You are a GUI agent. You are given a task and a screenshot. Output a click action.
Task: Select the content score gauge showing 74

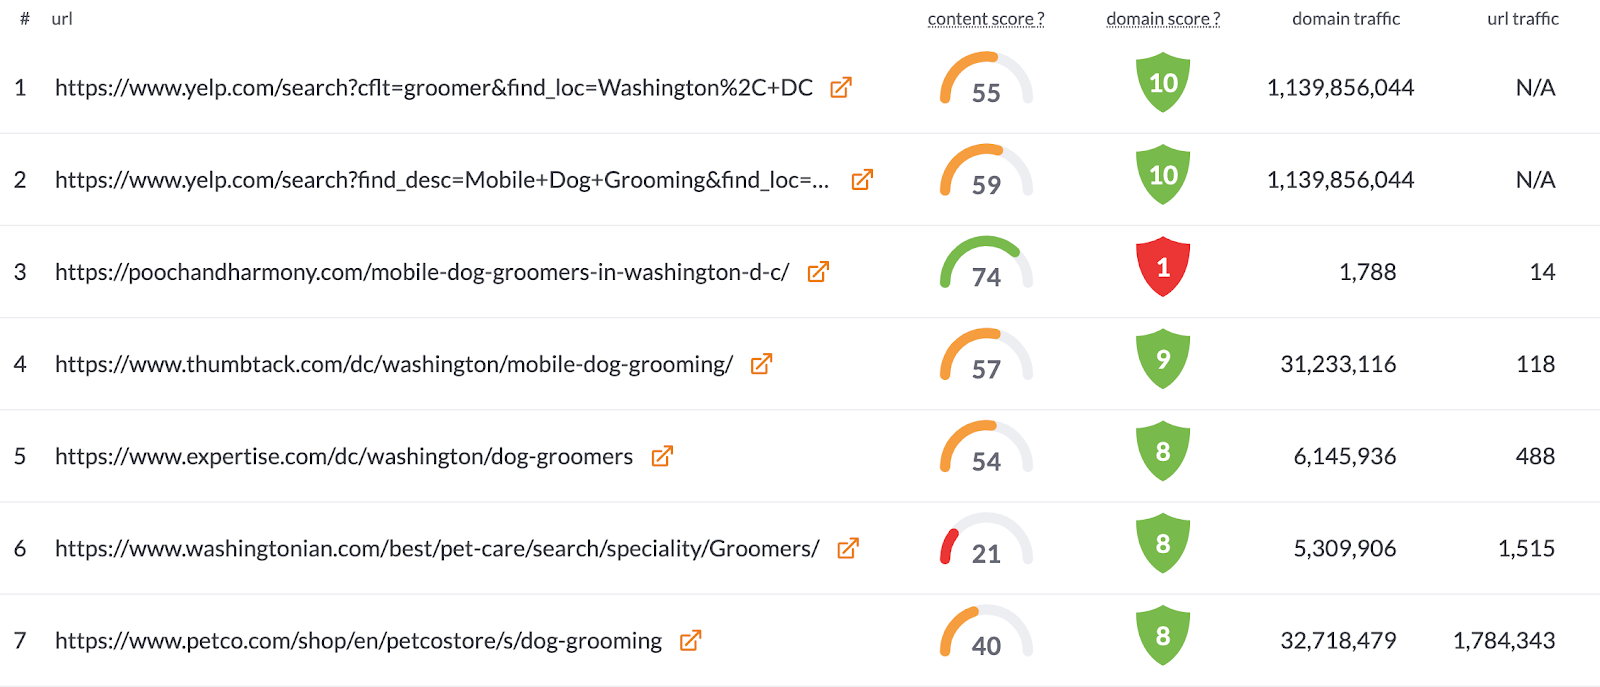click(984, 270)
